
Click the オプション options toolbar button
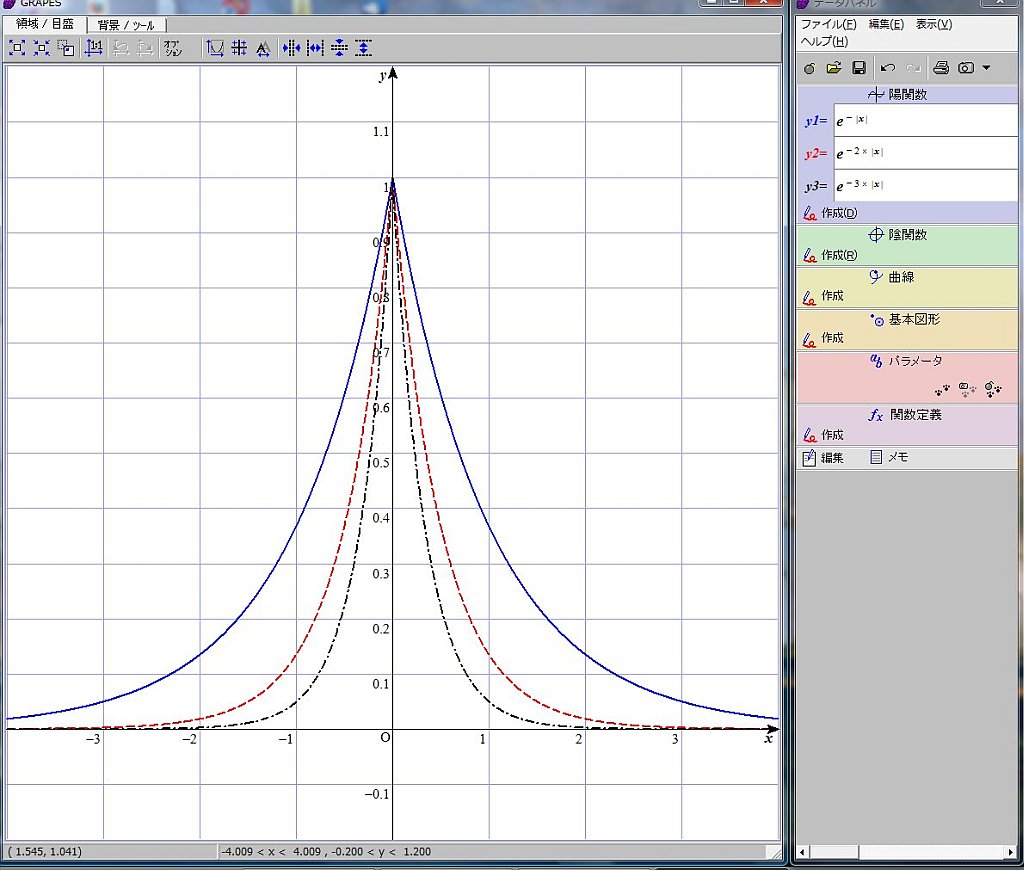(x=172, y=47)
